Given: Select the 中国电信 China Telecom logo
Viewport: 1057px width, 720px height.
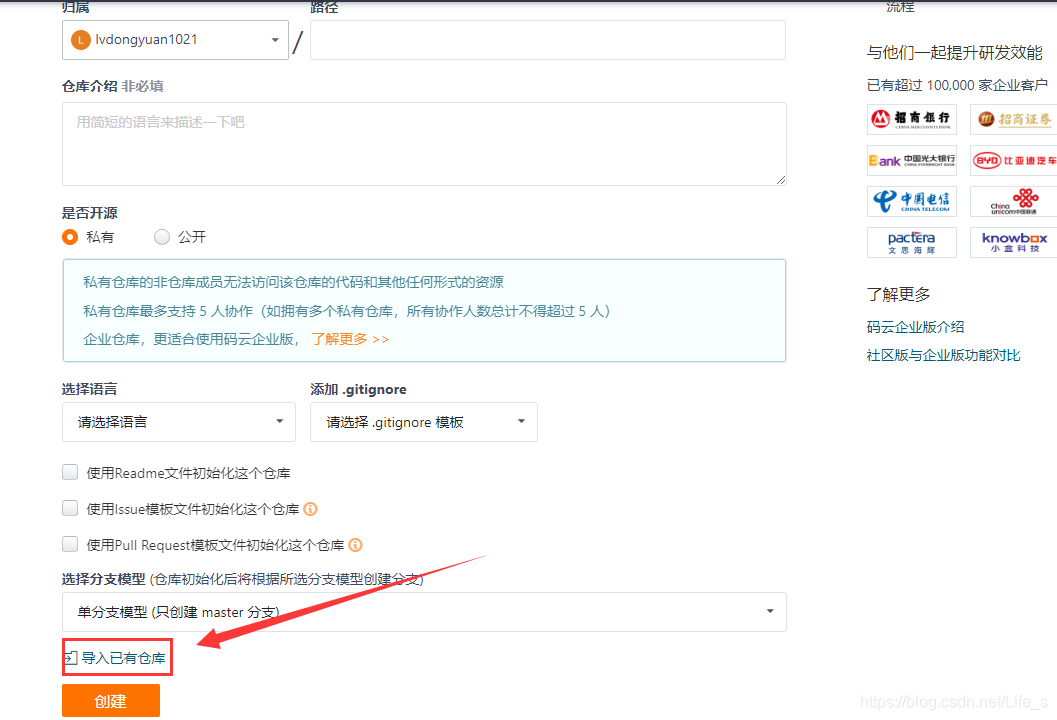Looking at the screenshot, I should [911, 201].
